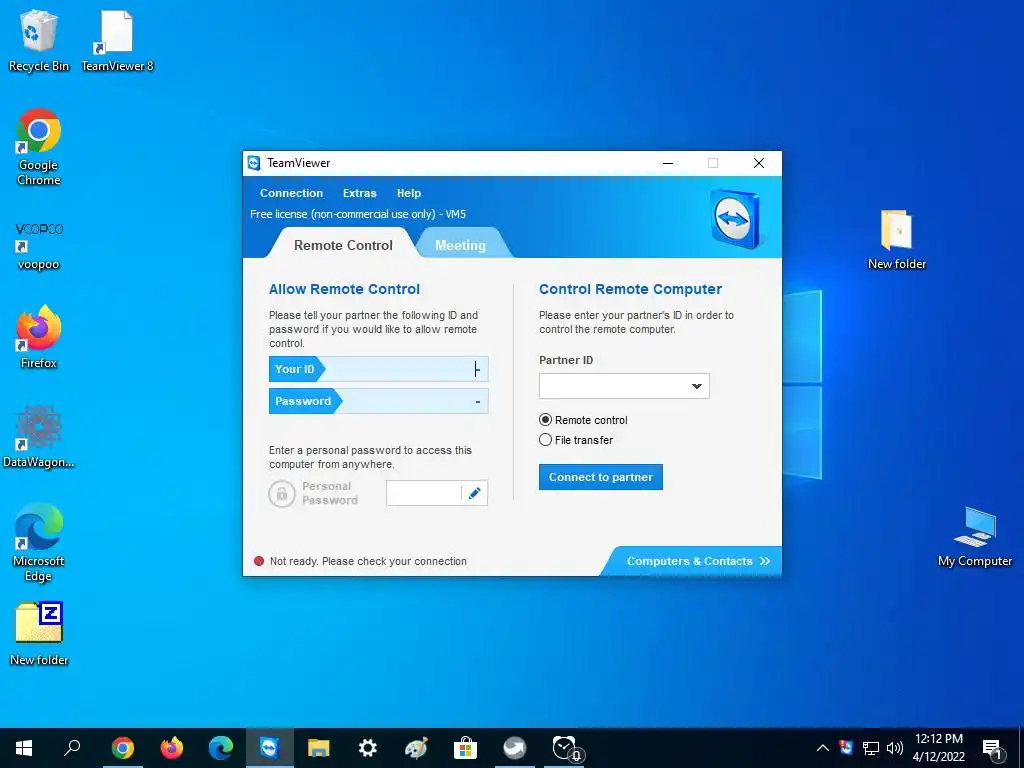
Task: Click the TeamViewer title bar icon
Action: pos(255,163)
